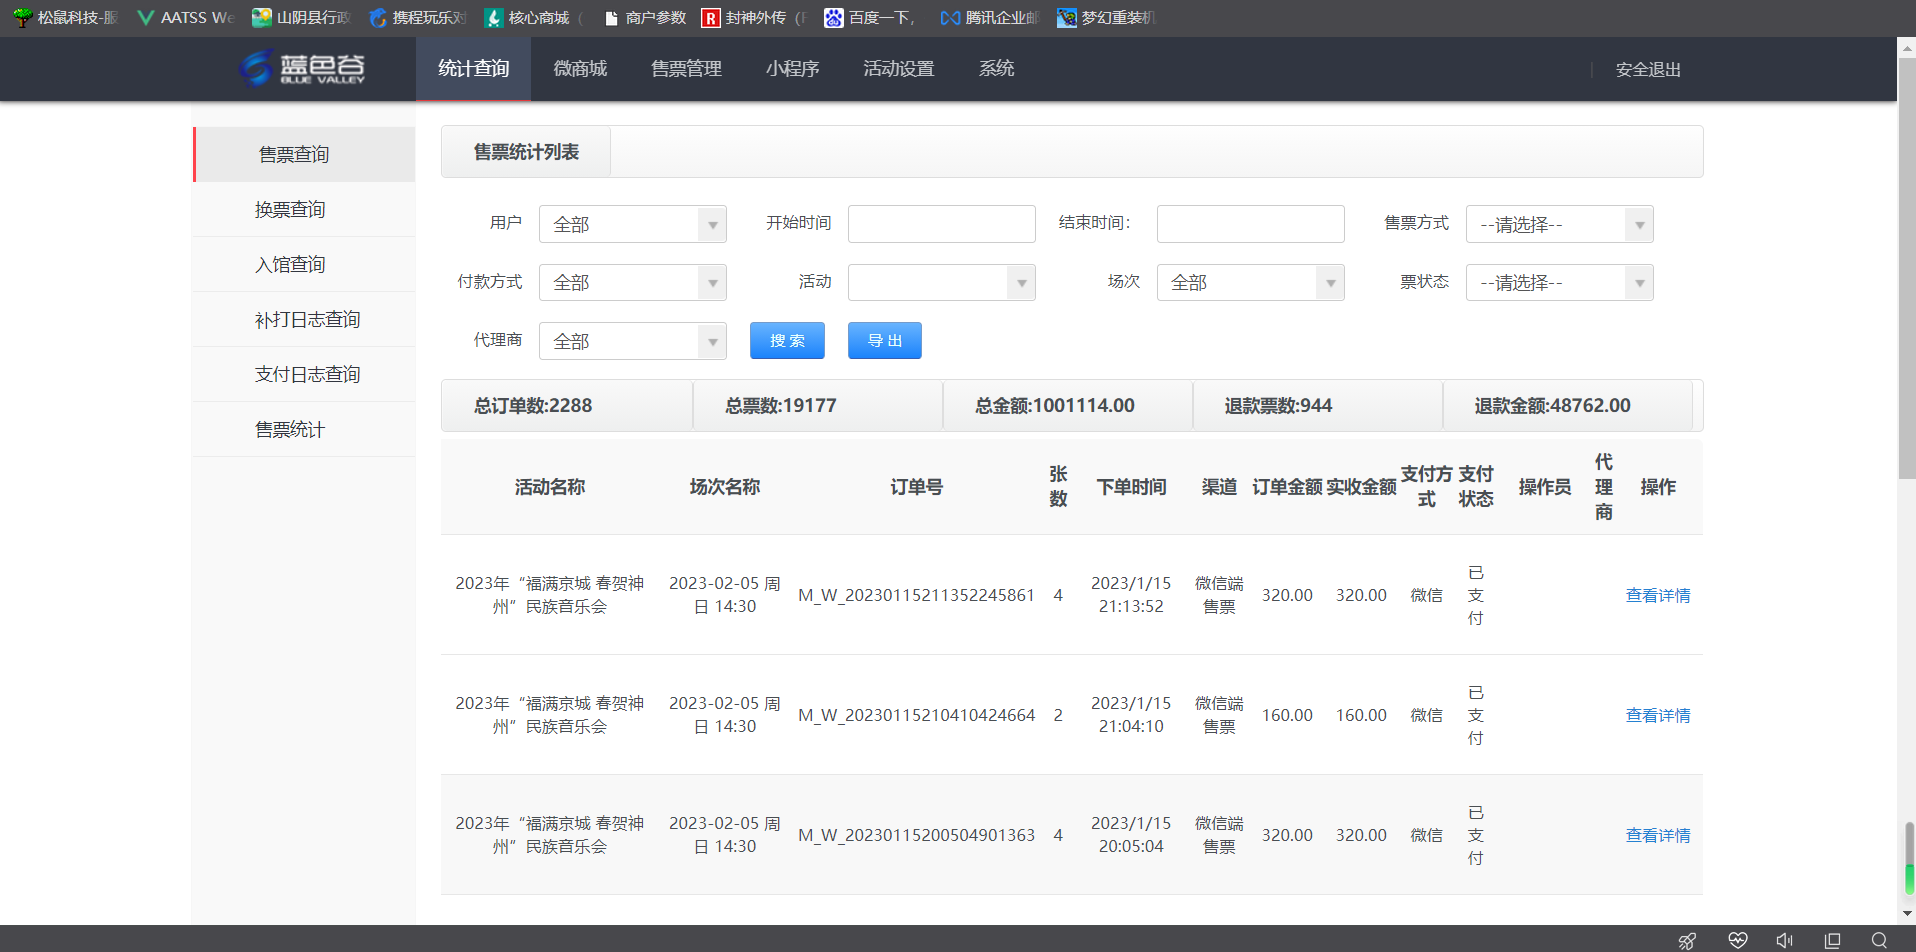1916x952 pixels.
Task: Click the scrollbar down arrow
Action: point(1907,913)
